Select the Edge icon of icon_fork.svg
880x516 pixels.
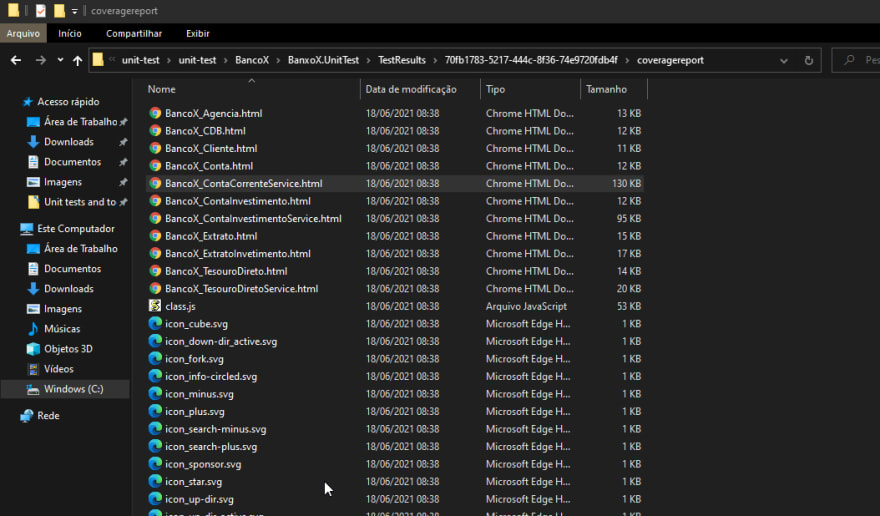(155, 359)
